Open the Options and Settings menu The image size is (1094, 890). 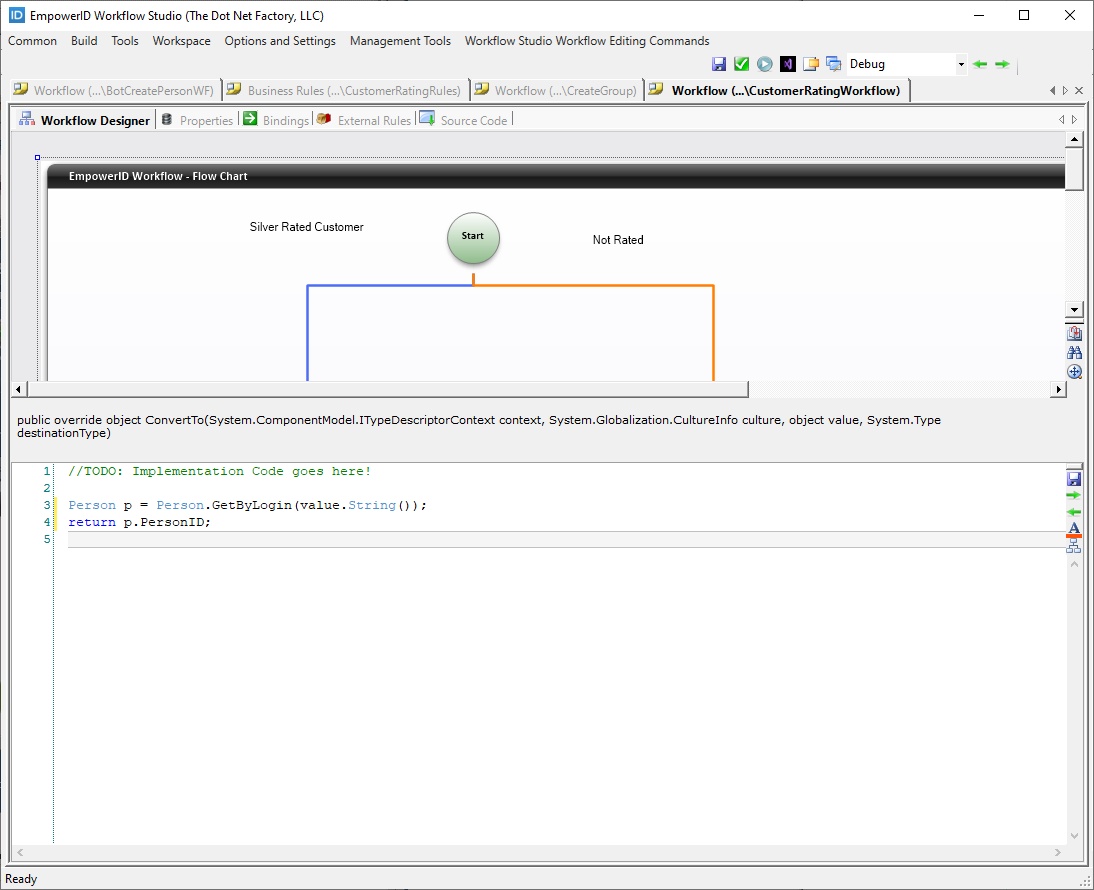click(x=280, y=41)
